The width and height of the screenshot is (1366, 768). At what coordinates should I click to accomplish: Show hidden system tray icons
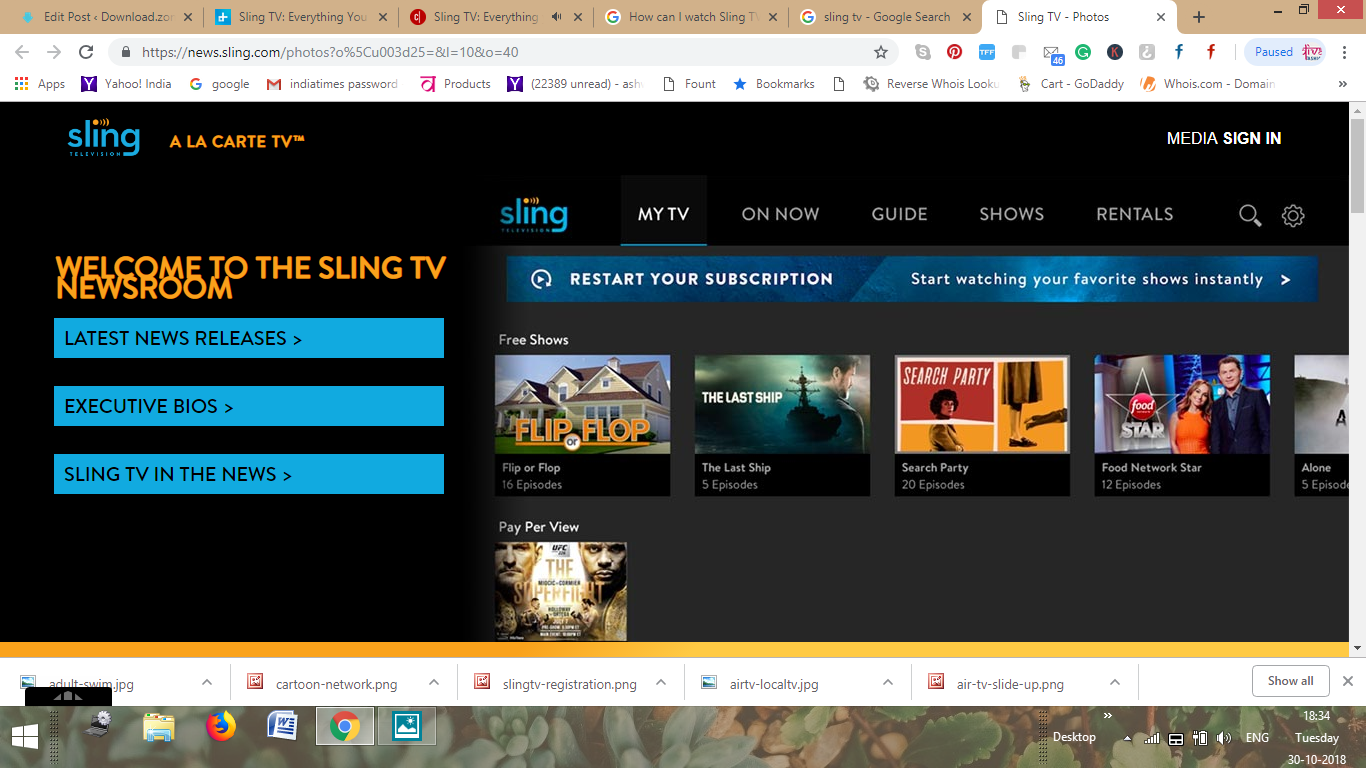point(1128,738)
